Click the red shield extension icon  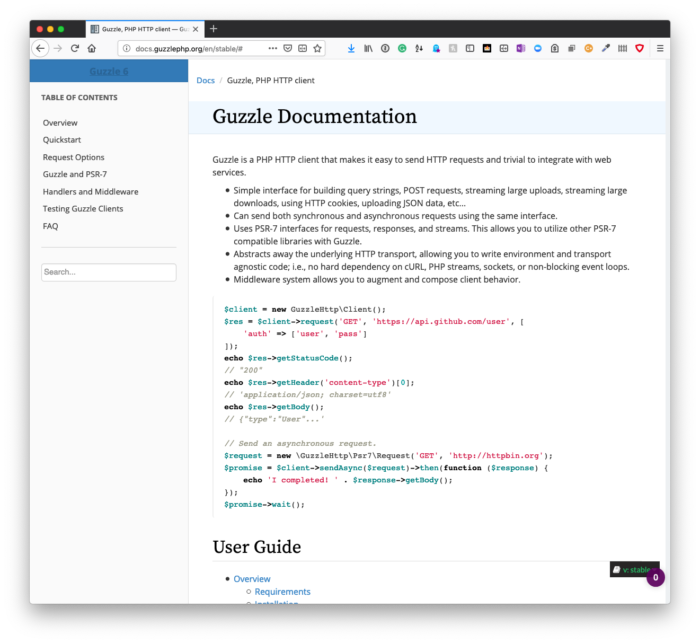tap(639, 48)
